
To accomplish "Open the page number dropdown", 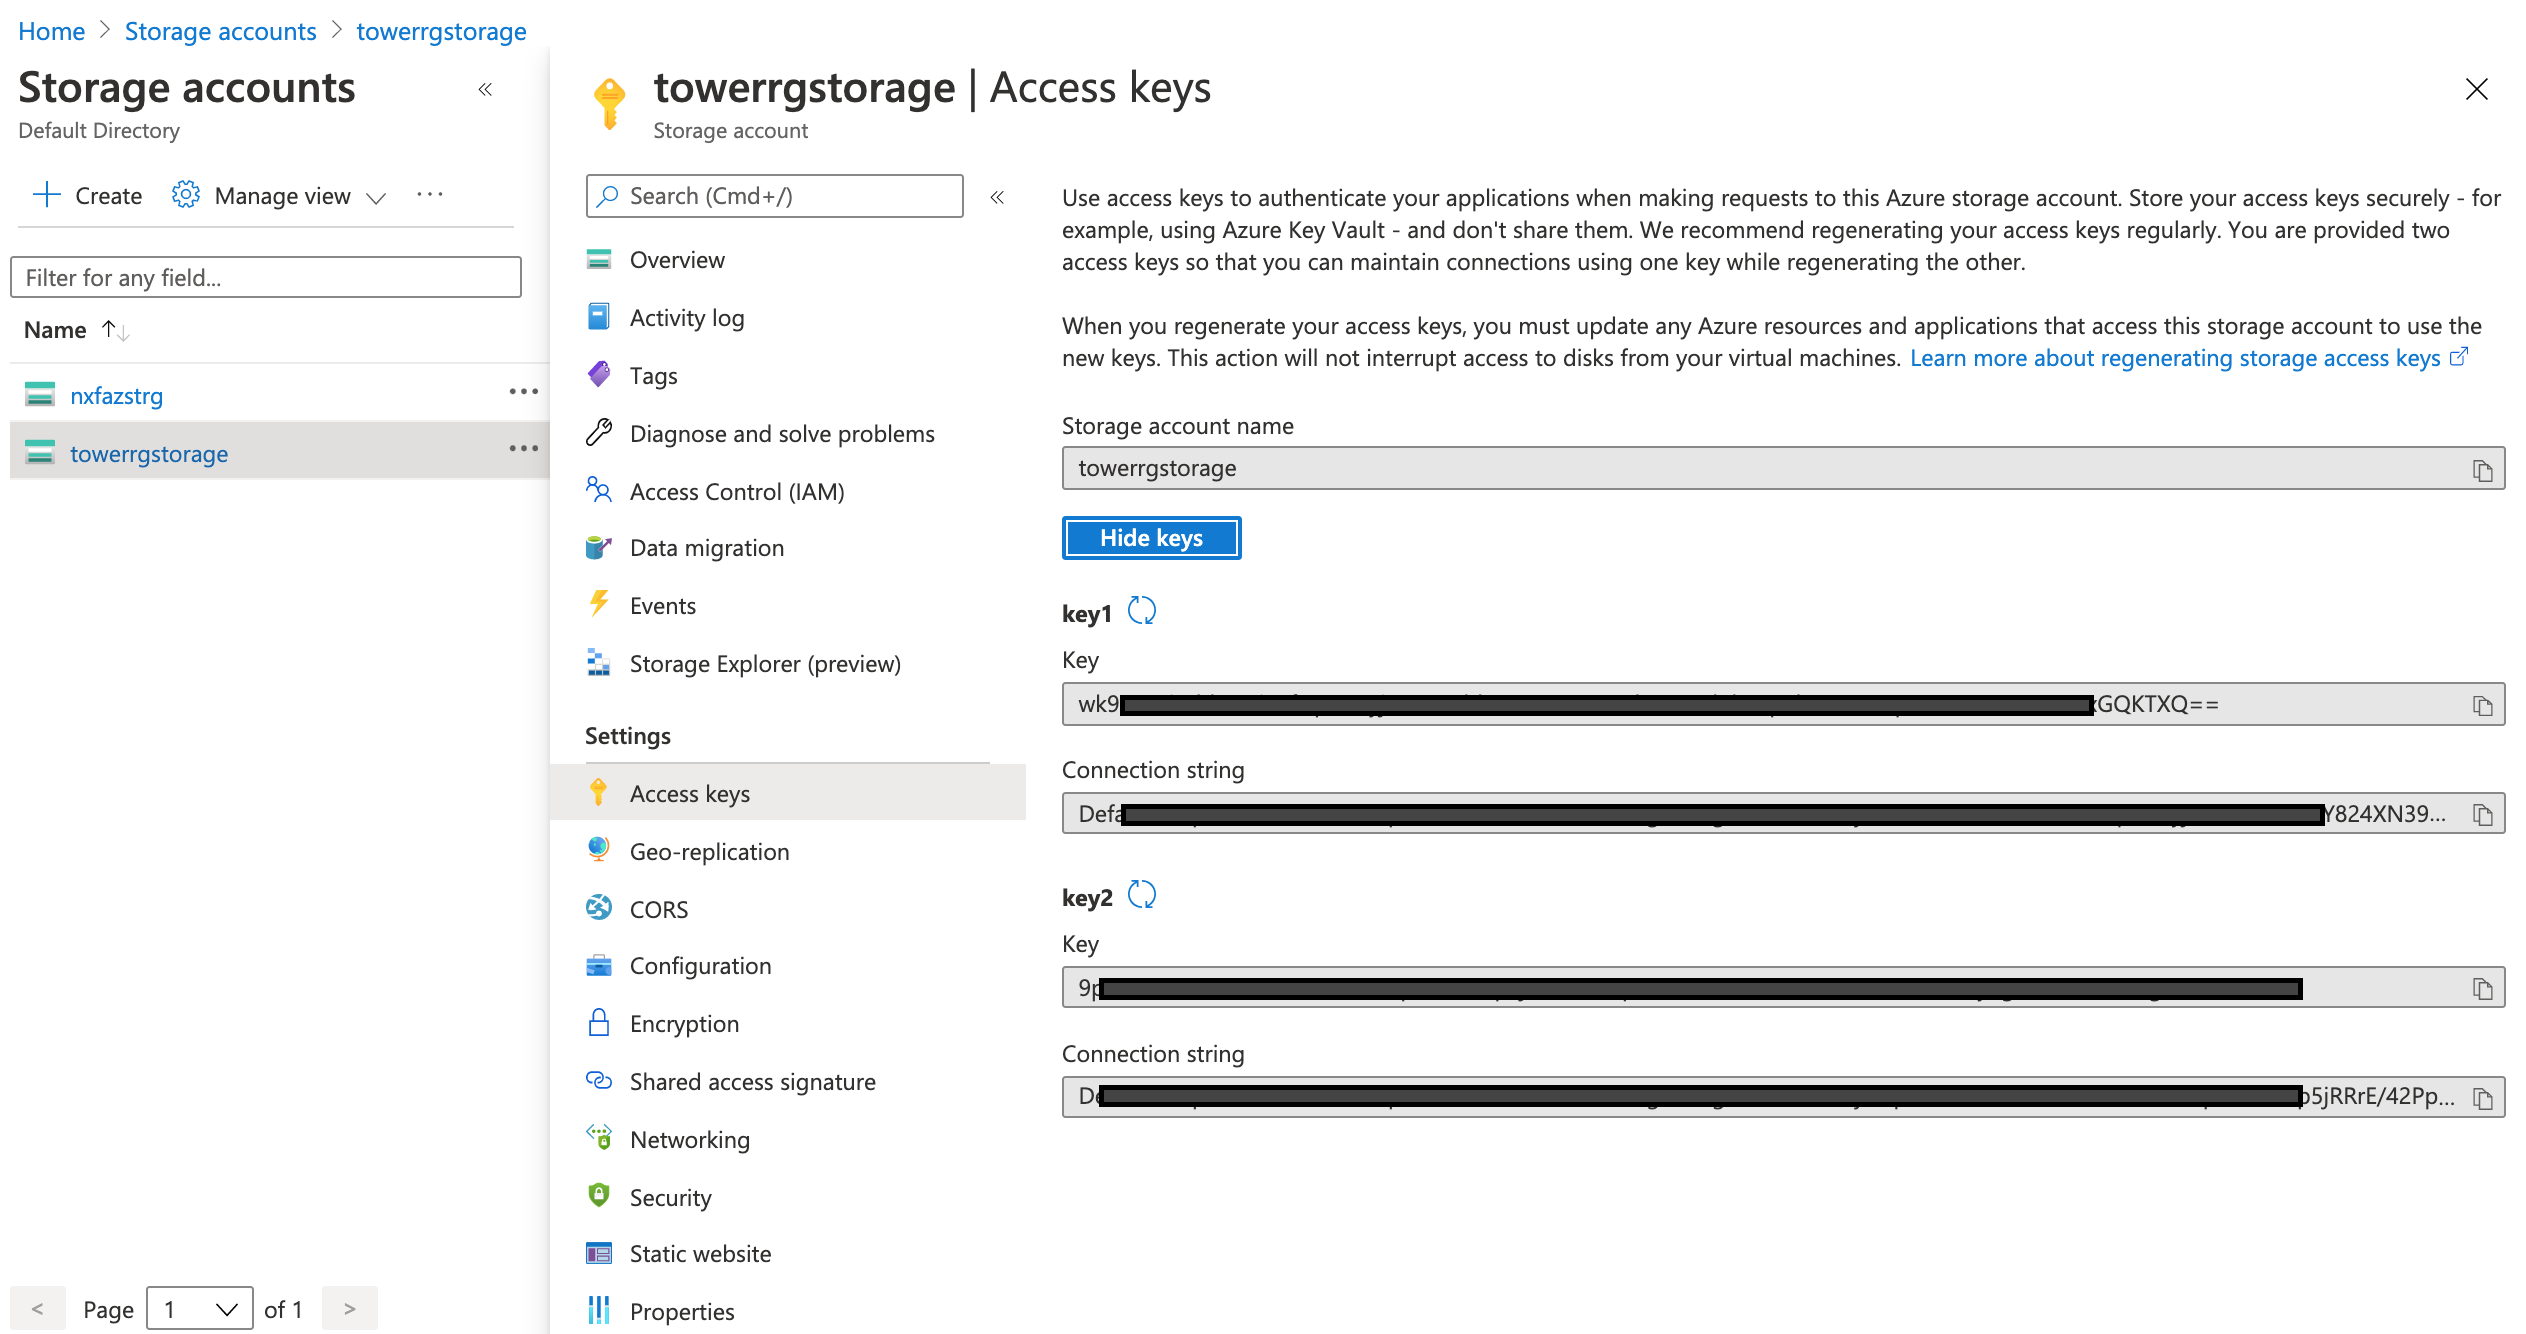I will point(200,1308).
